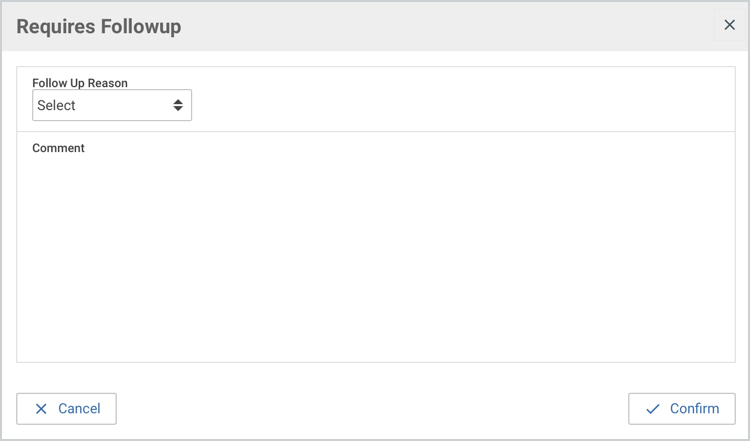
Task: Click the checkmark icon beside Confirm
Action: tap(653, 408)
